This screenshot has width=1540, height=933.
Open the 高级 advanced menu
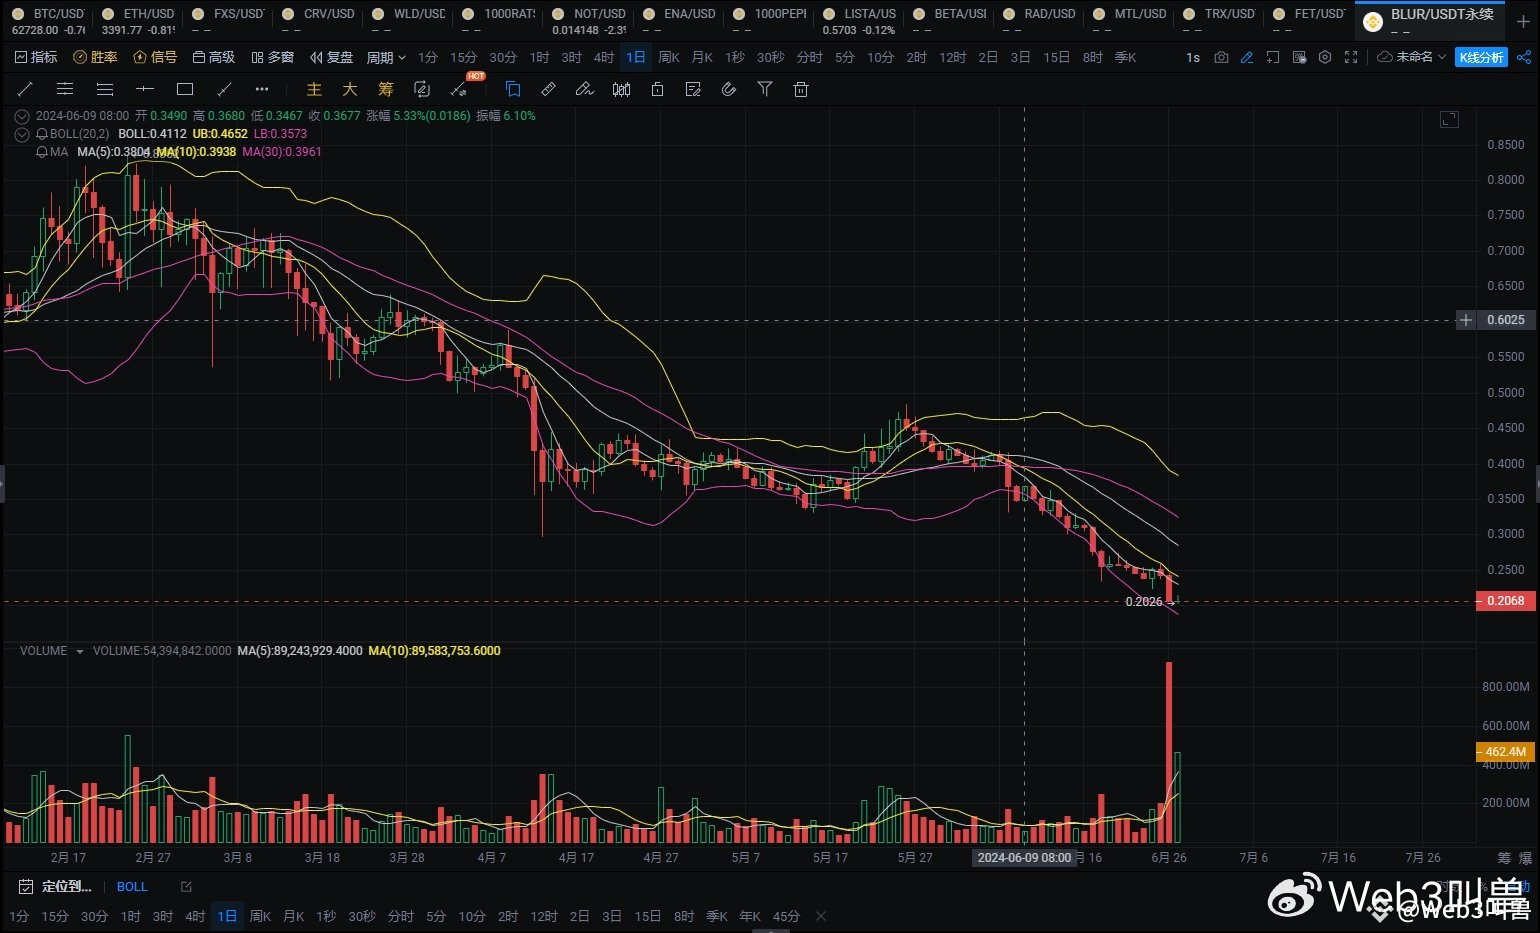pyautogui.click(x=214, y=57)
